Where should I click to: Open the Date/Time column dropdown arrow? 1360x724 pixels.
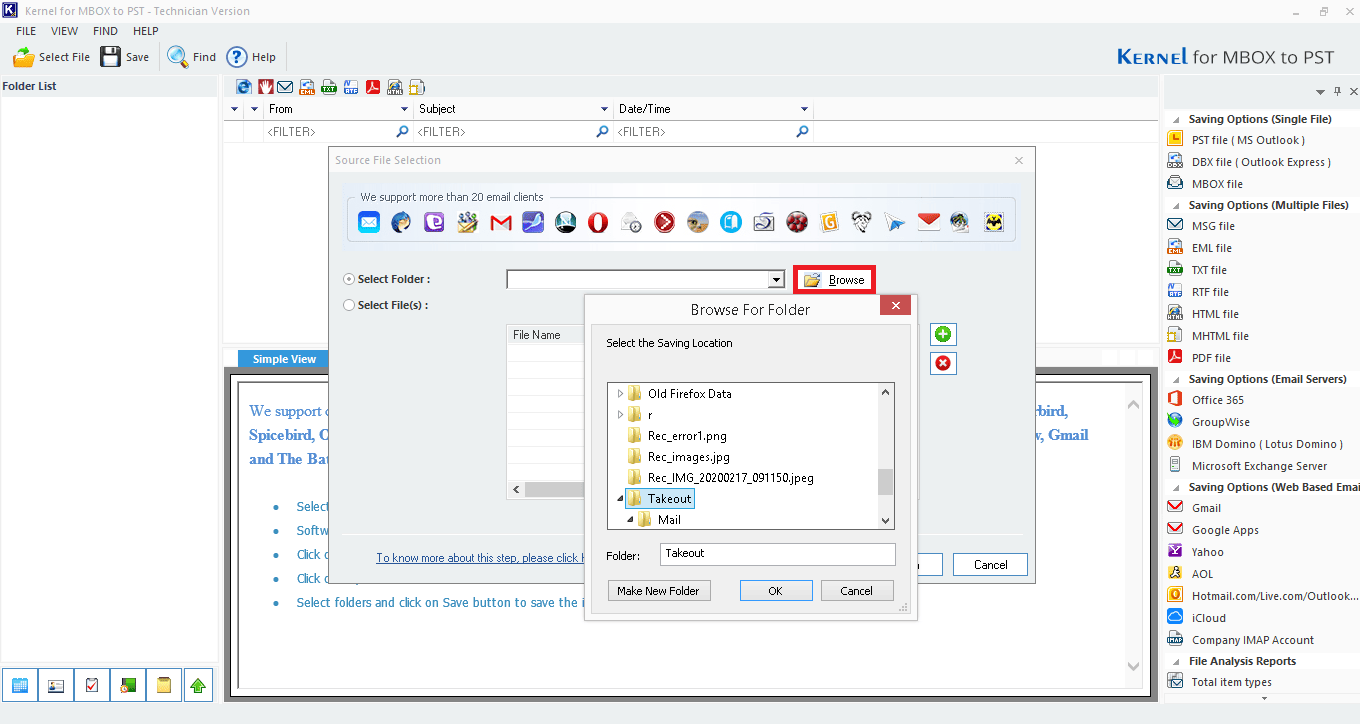click(x=804, y=109)
